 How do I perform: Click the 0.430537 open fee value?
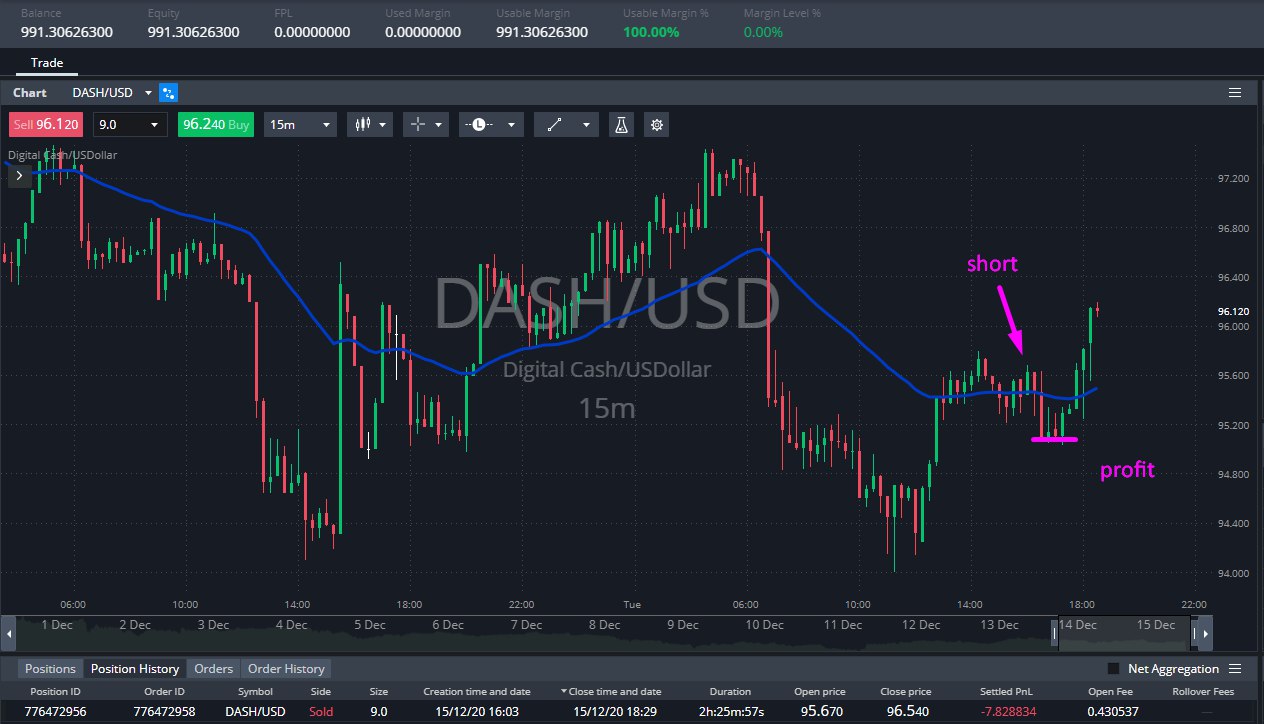point(1112,712)
